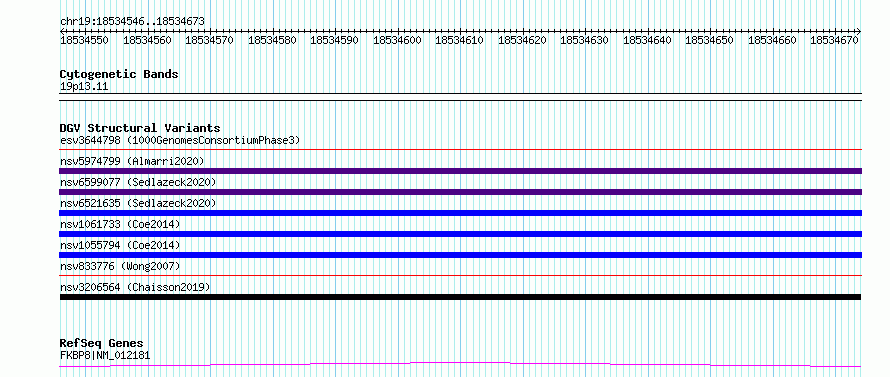The height and width of the screenshot is (377, 890).
Task: Open variant nsv1061733 (Coe2014)
Action: coord(120,224)
